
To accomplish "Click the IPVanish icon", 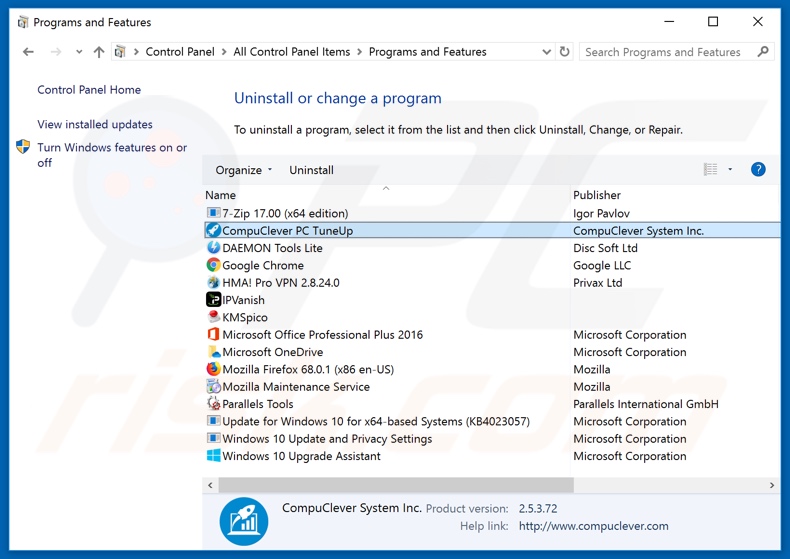I will point(214,299).
